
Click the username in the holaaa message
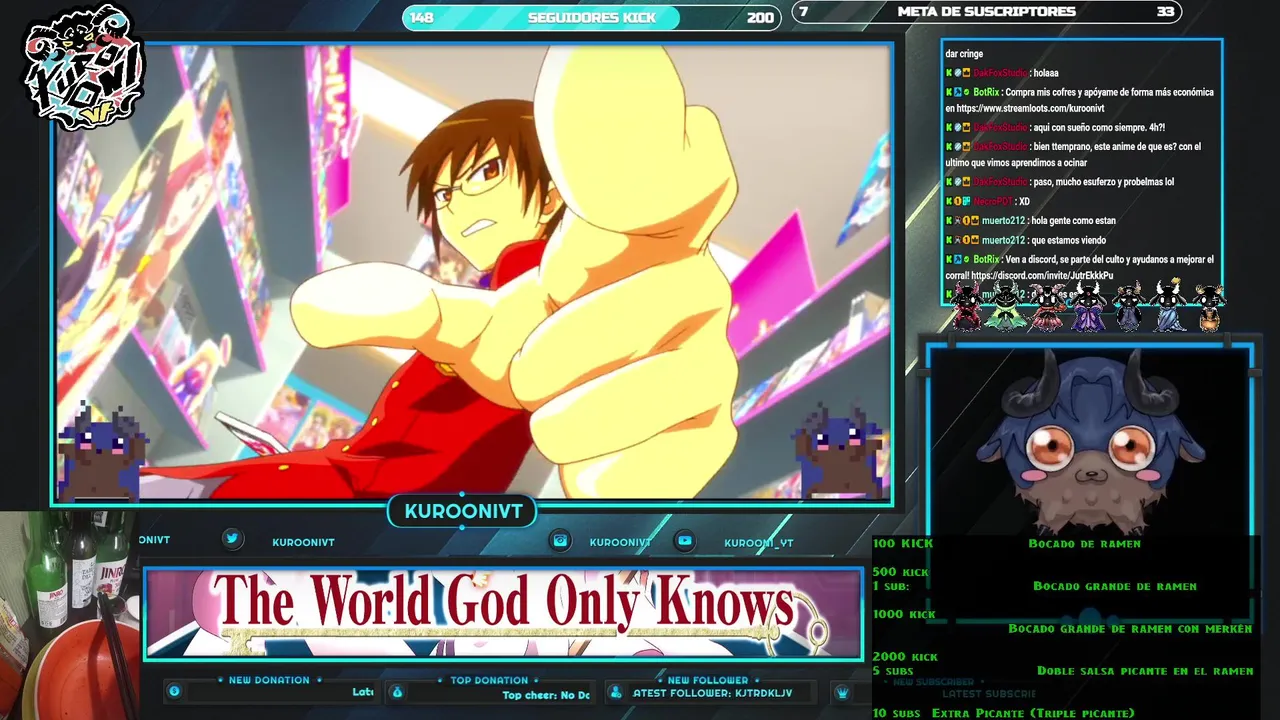tap(1000, 73)
